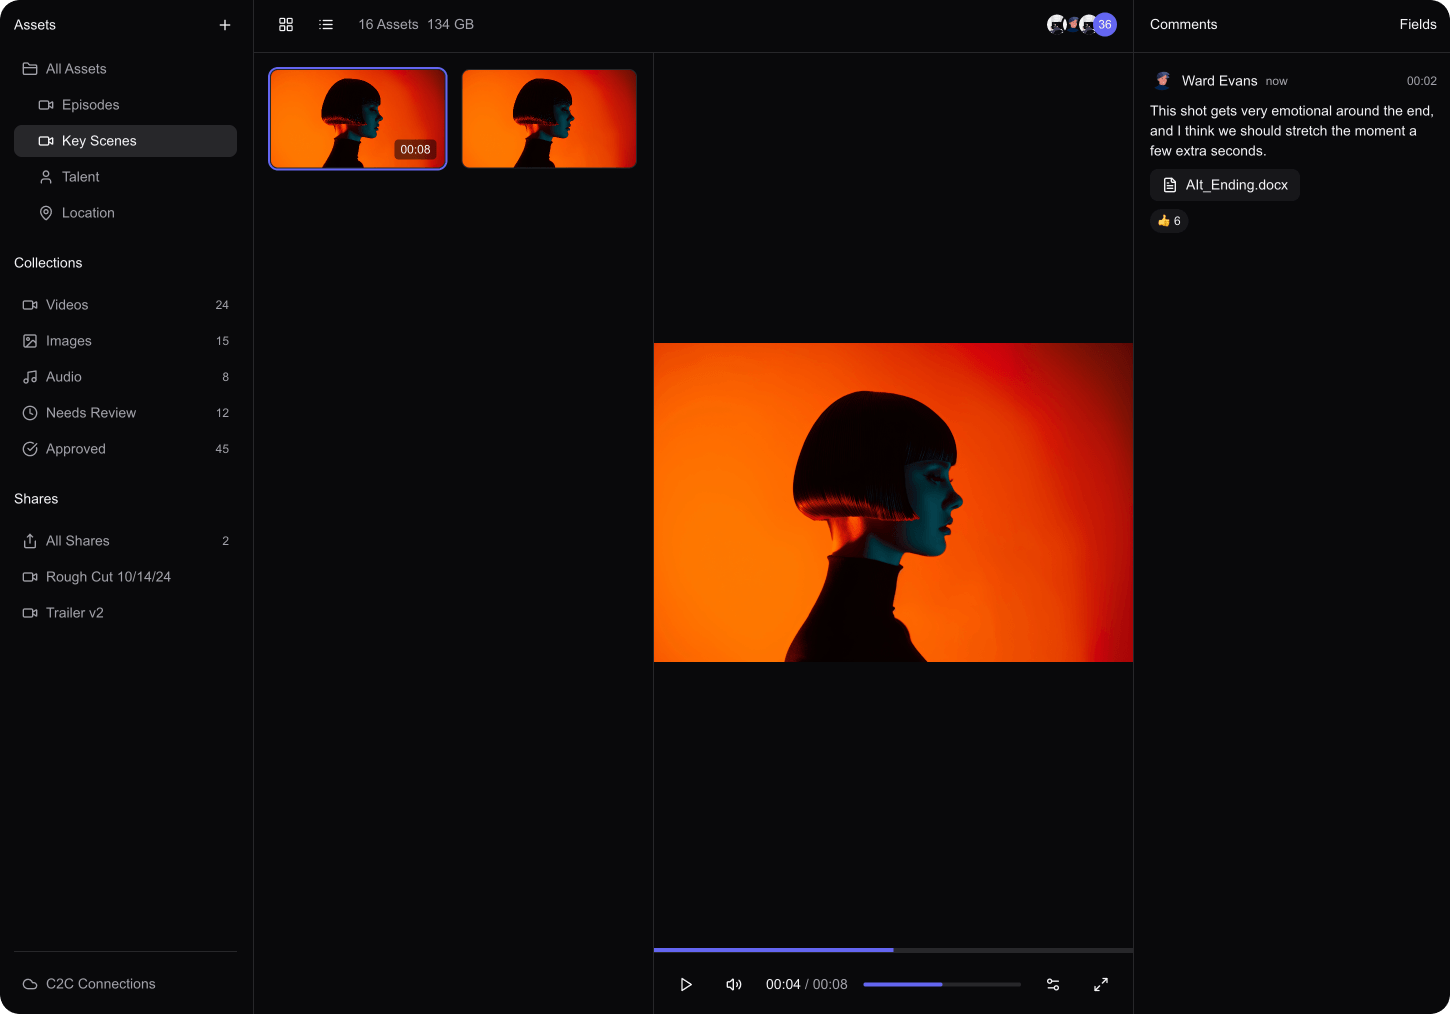The image size is (1450, 1014).
Task: Open the Videos collection
Action: (125, 305)
